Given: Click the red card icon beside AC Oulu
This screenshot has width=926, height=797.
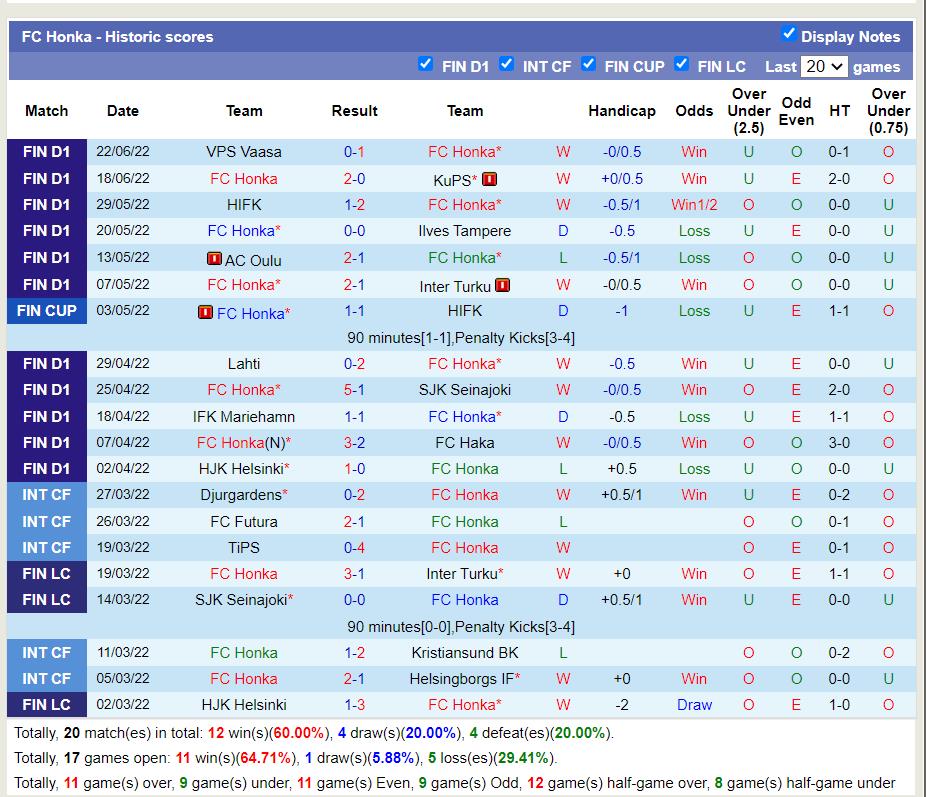Looking at the screenshot, I should [214, 259].
